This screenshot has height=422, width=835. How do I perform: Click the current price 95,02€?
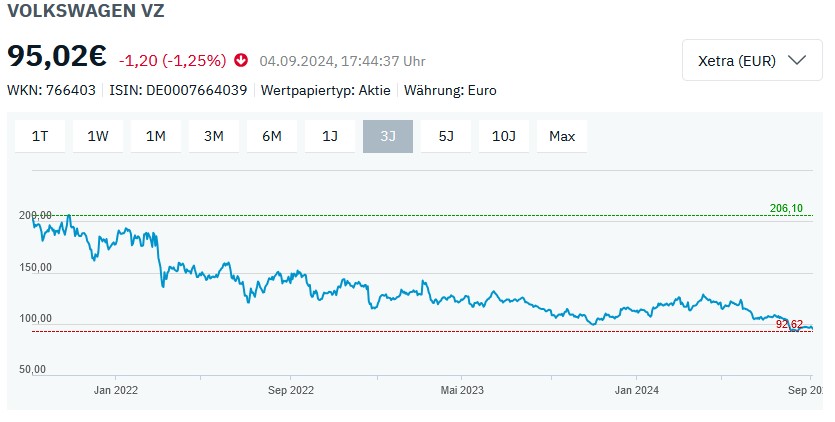click(58, 56)
